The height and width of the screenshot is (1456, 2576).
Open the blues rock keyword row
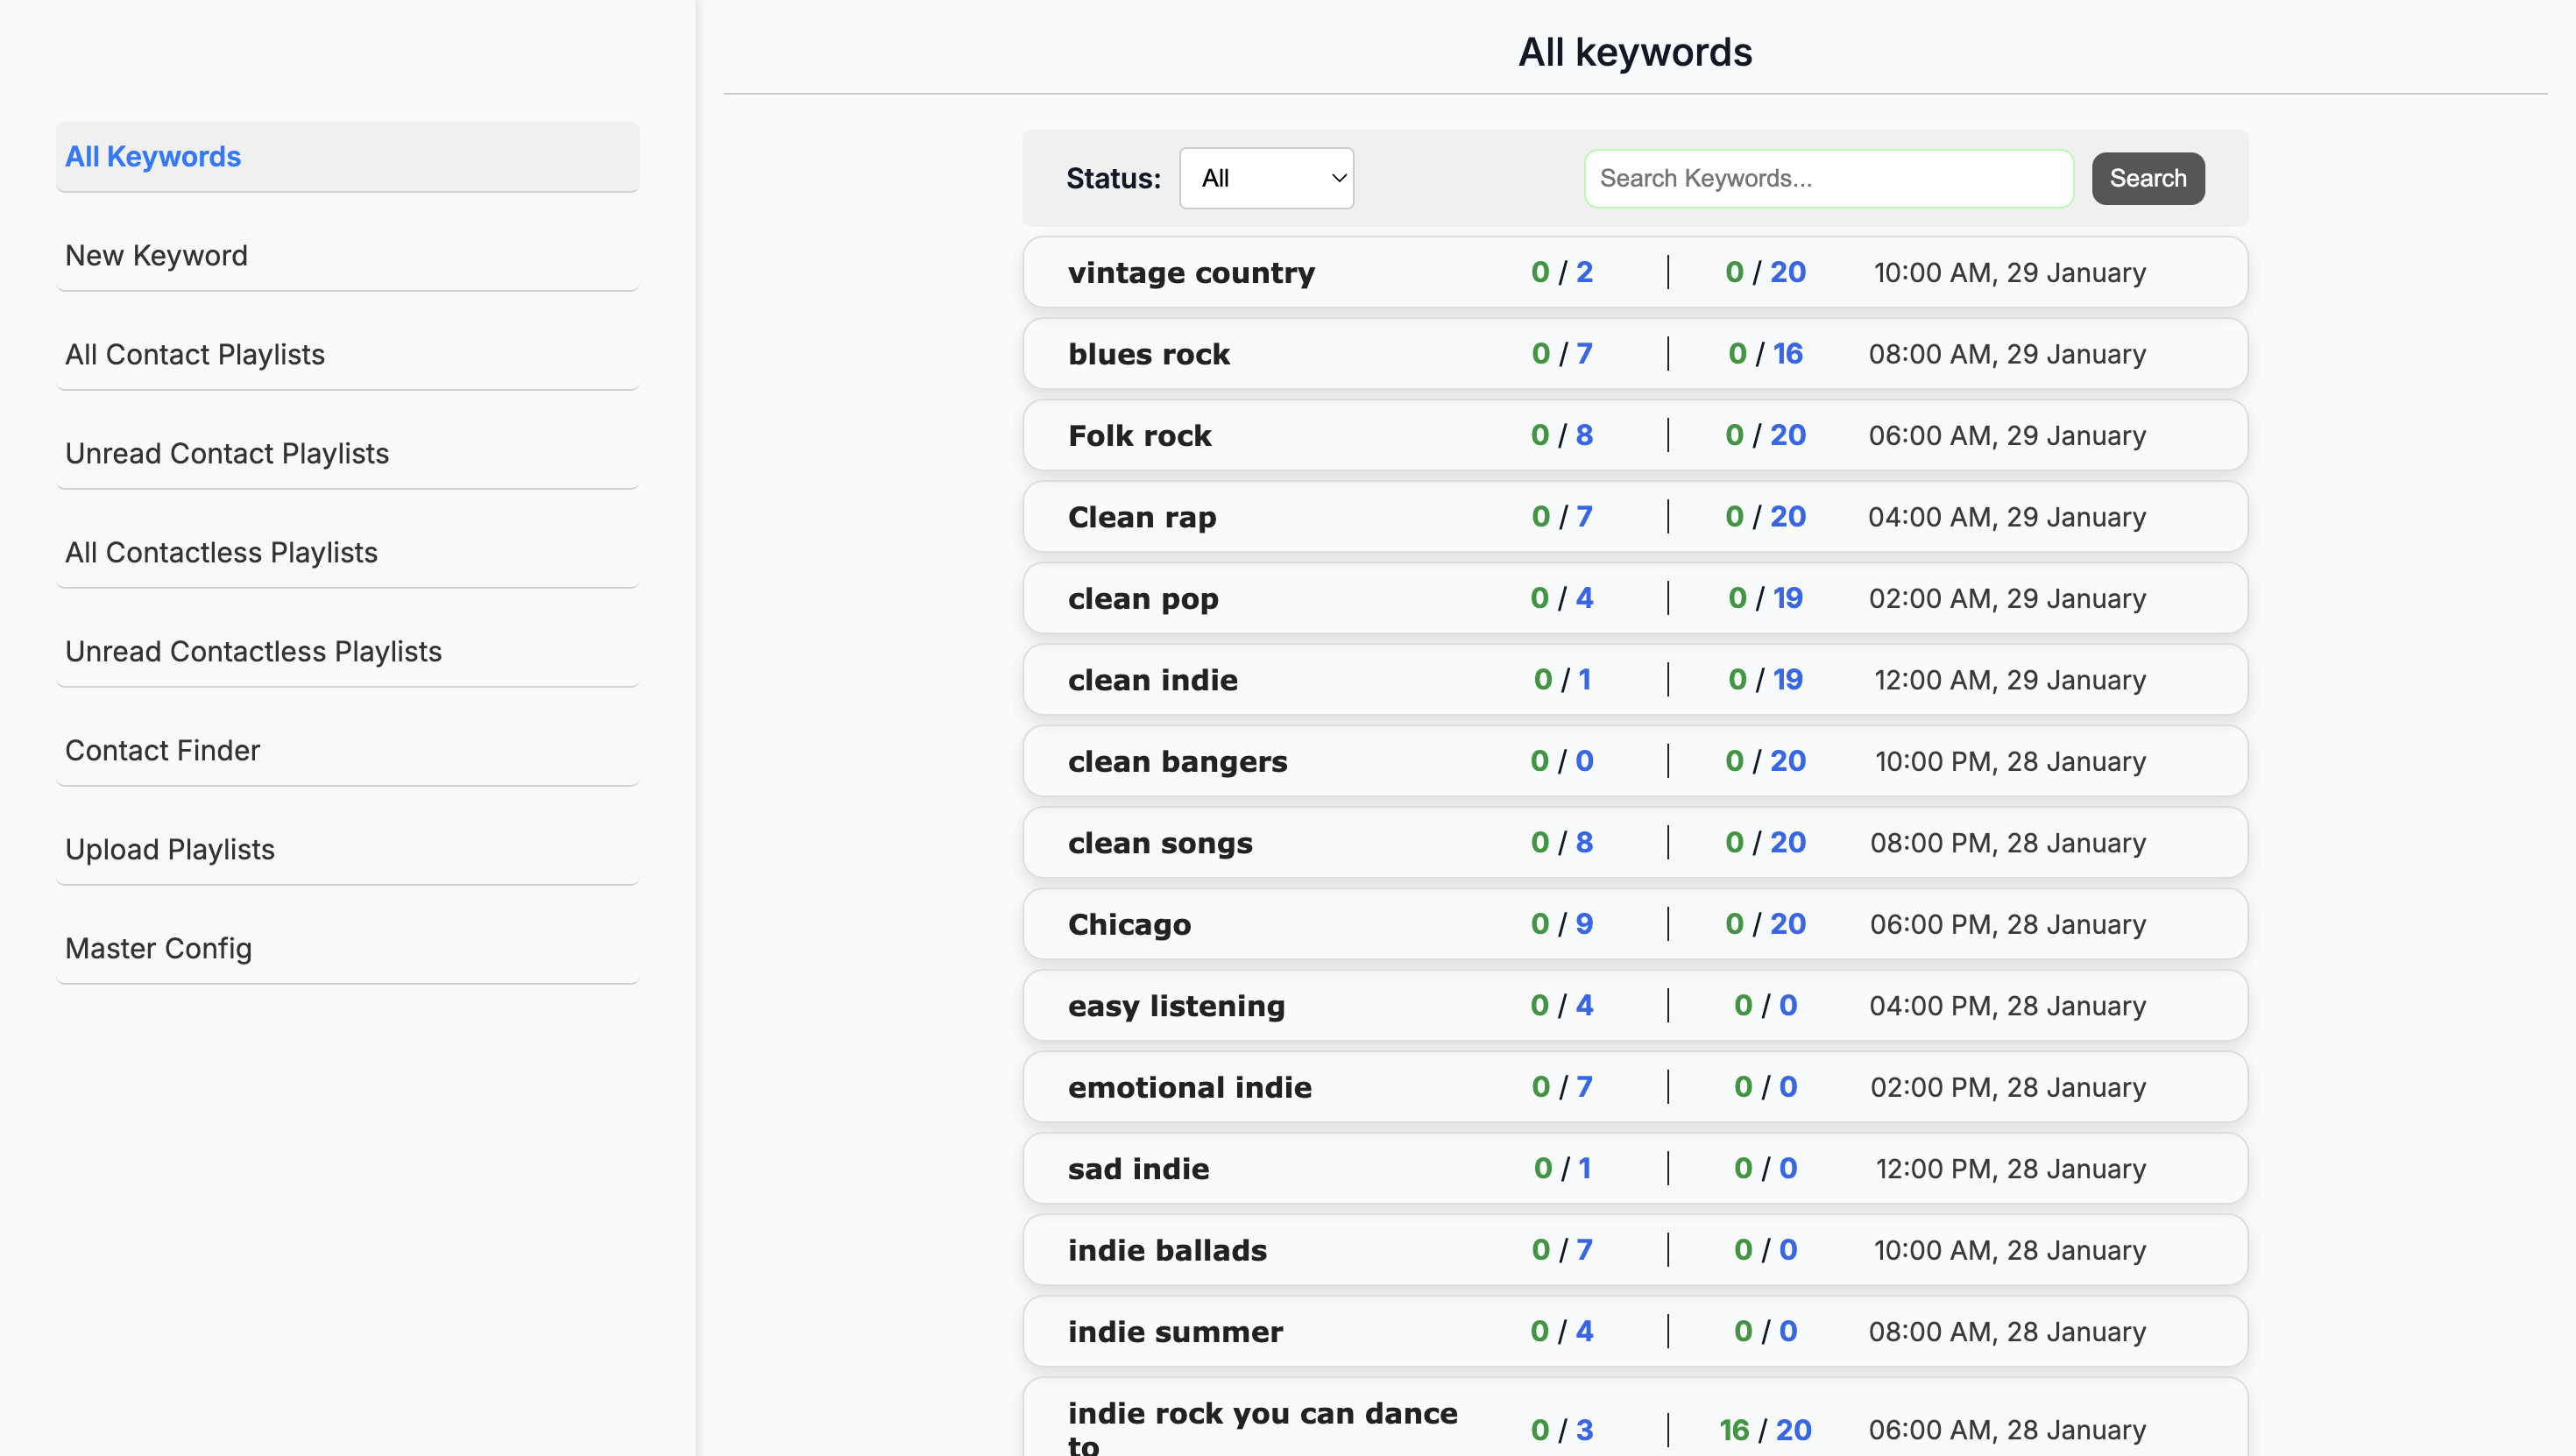1635,354
